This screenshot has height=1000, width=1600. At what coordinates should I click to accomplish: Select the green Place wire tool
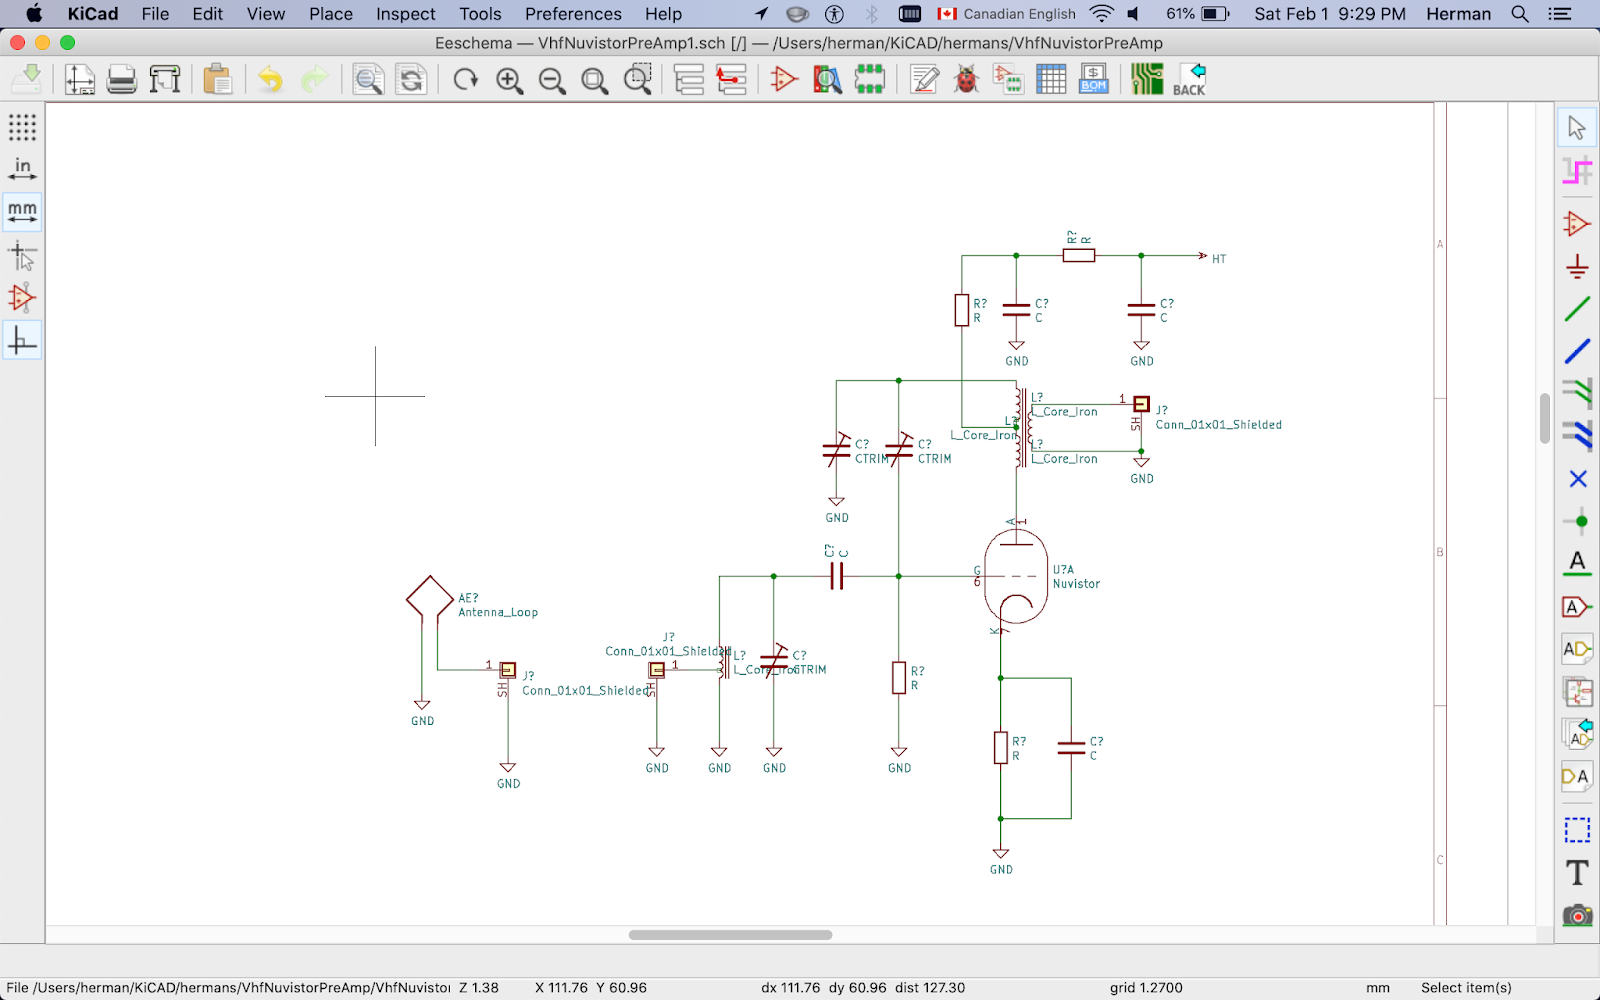tap(1577, 309)
